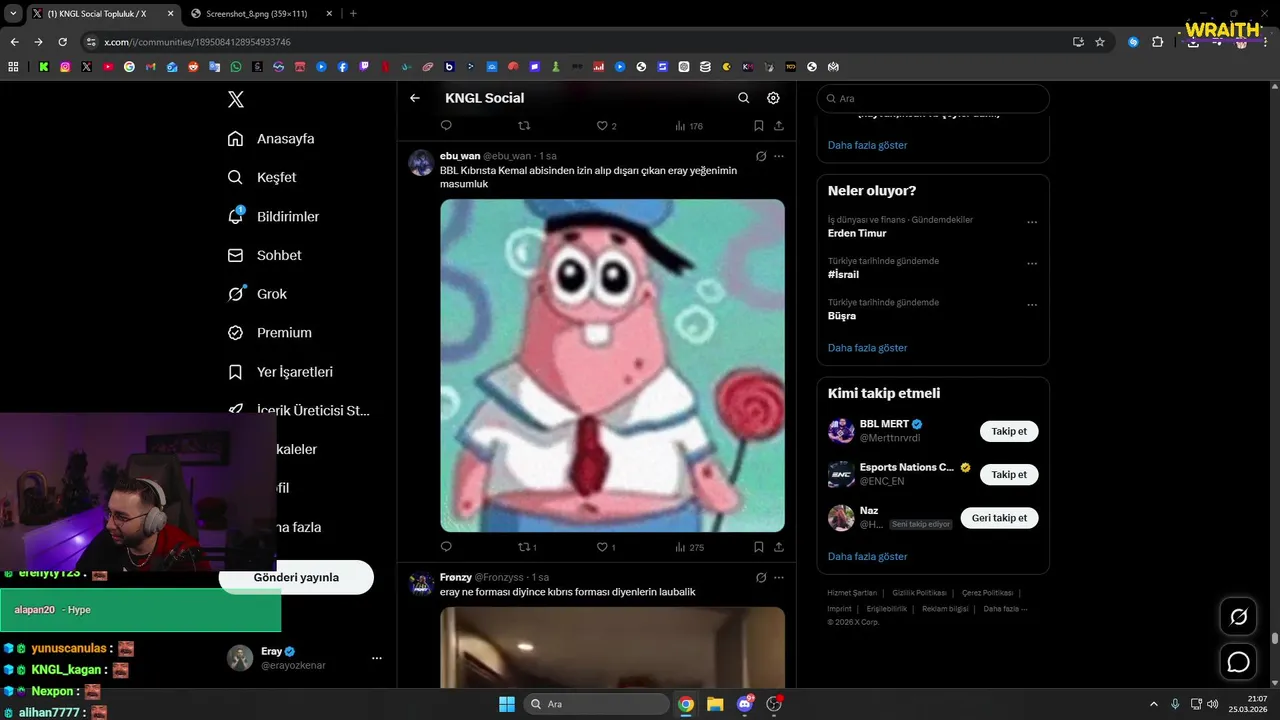The width and height of the screenshot is (1280, 720).
Task: Open Keşfet from the sidebar
Action: click(x=262, y=177)
